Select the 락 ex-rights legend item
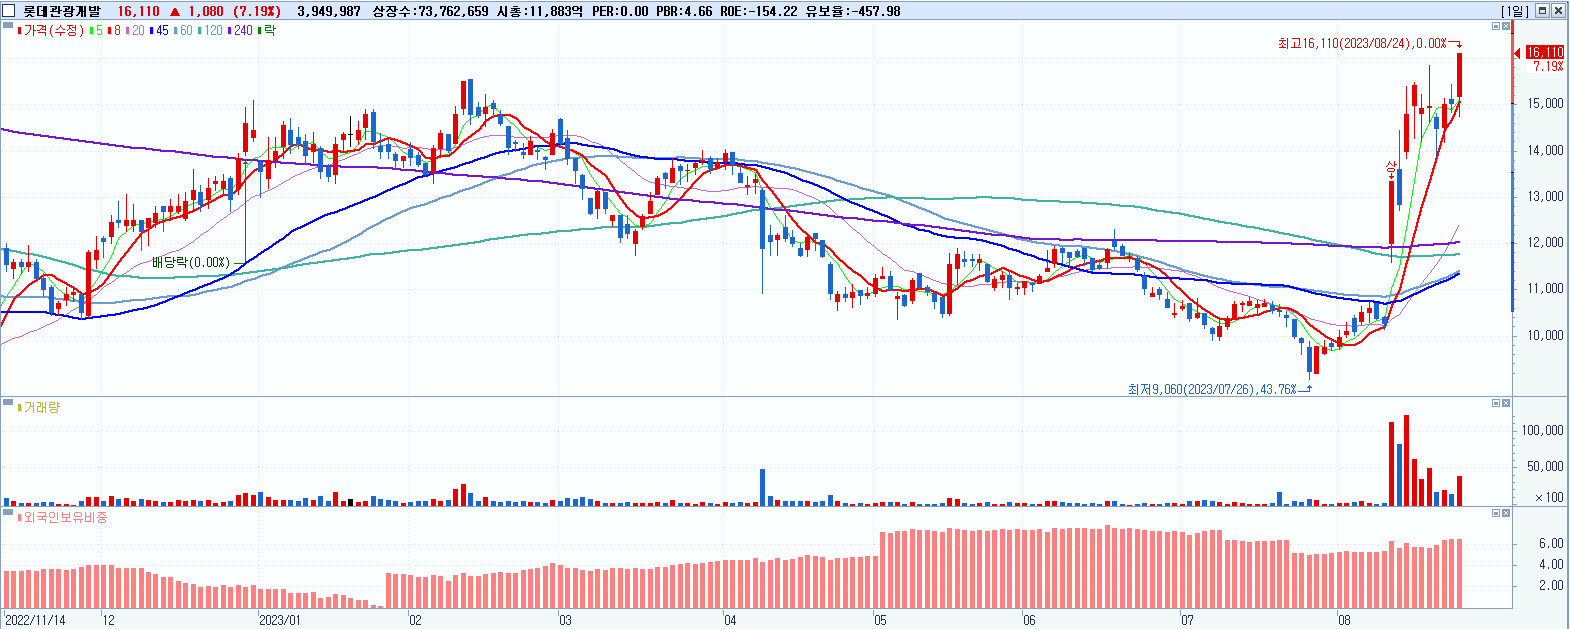The image size is (1570, 629). pos(266,31)
